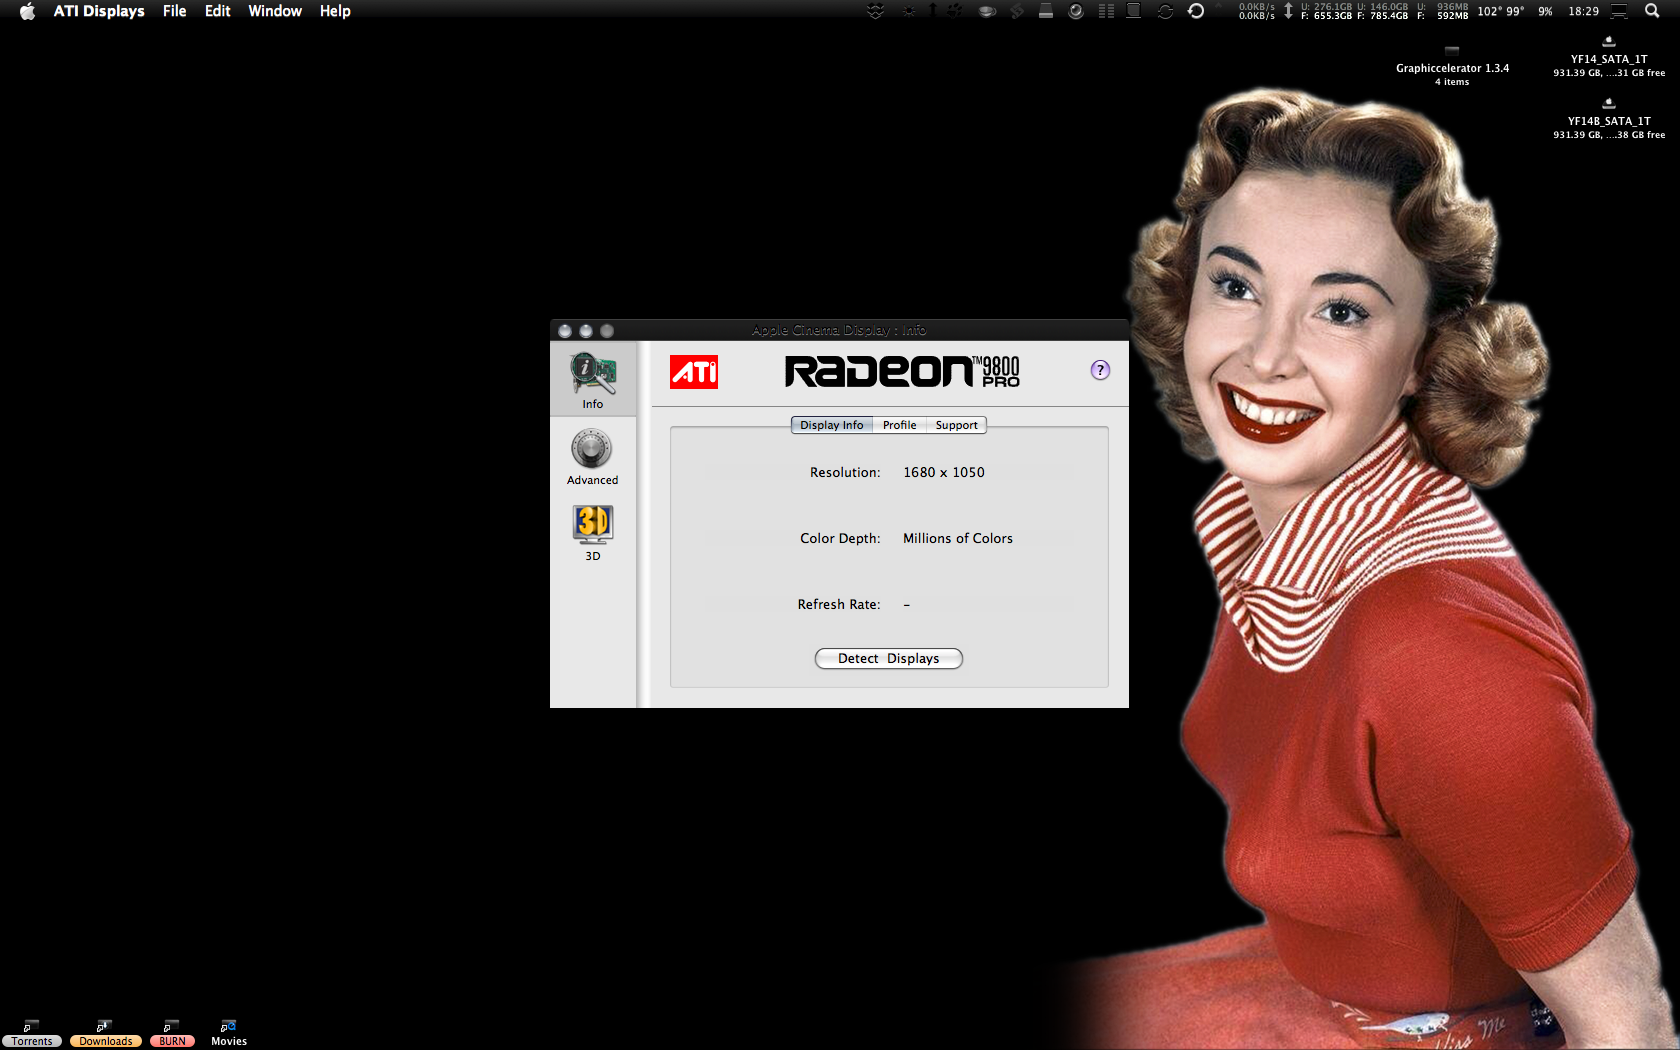The image size is (1680, 1050).
Task: Open Spotlight search from the menu bar
Action: click(x=1652, y=11)
